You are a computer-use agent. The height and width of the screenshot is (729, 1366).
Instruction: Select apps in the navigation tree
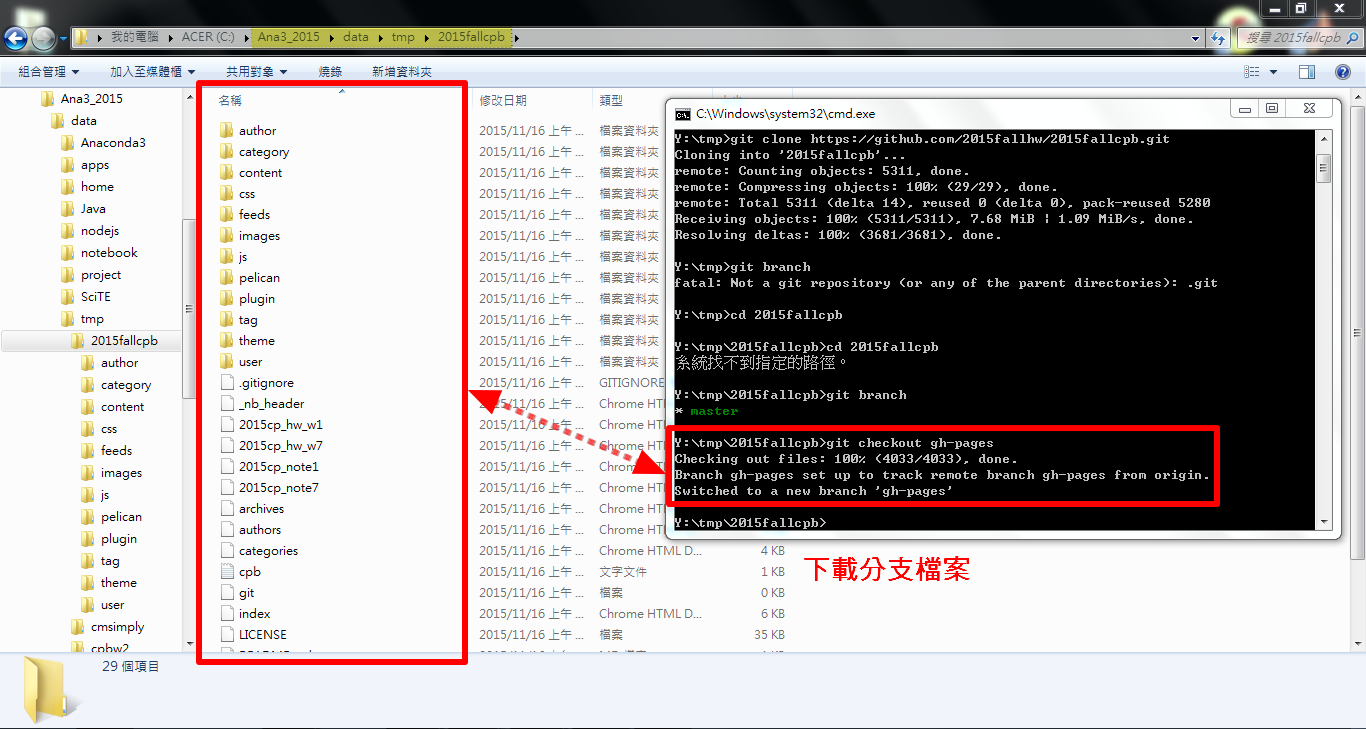95,165
